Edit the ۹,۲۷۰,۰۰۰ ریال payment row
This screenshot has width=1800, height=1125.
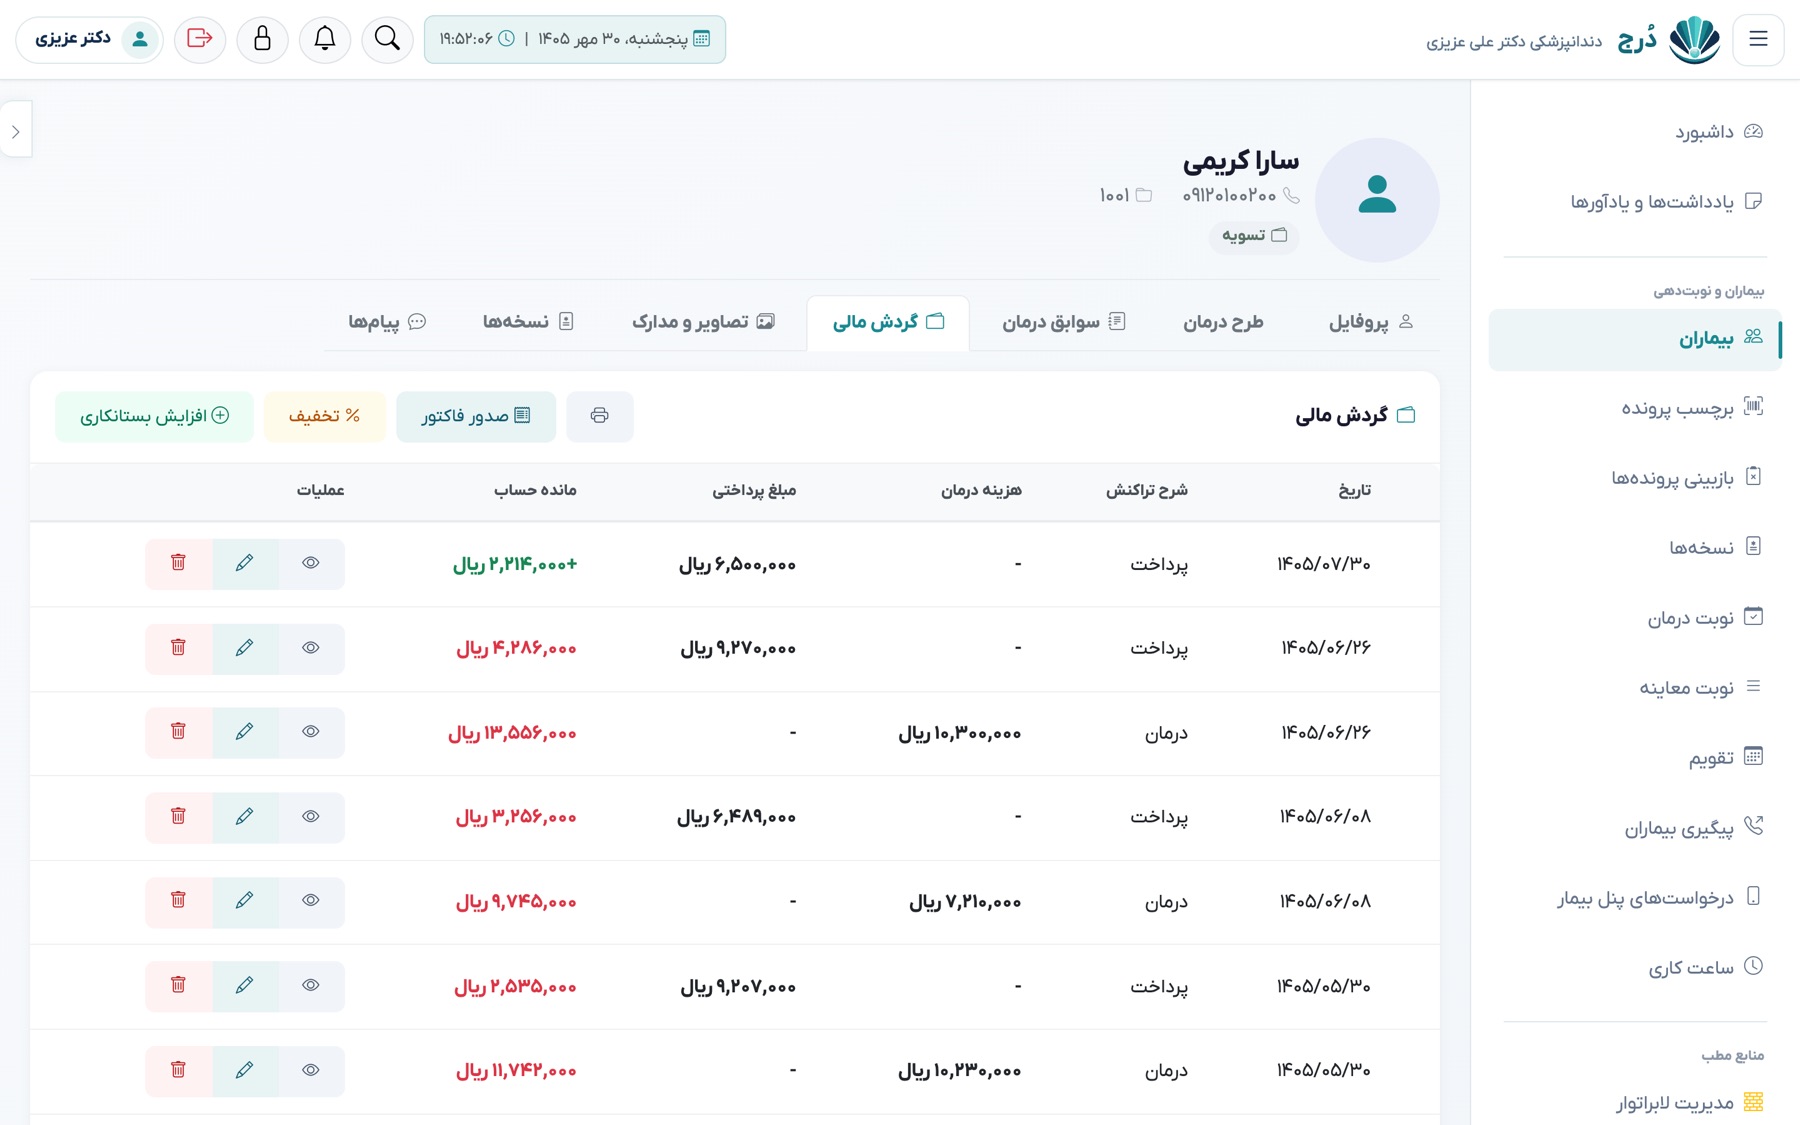click(245, 648)
